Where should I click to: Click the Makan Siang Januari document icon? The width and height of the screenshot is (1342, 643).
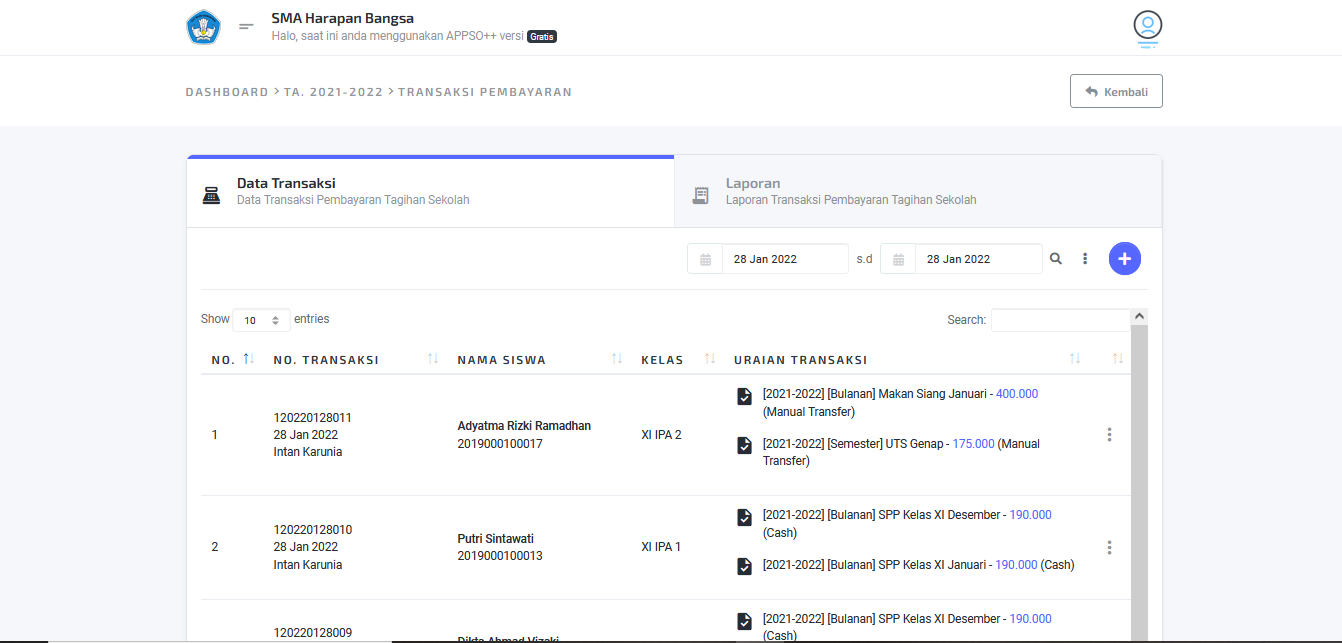(744, 396)
